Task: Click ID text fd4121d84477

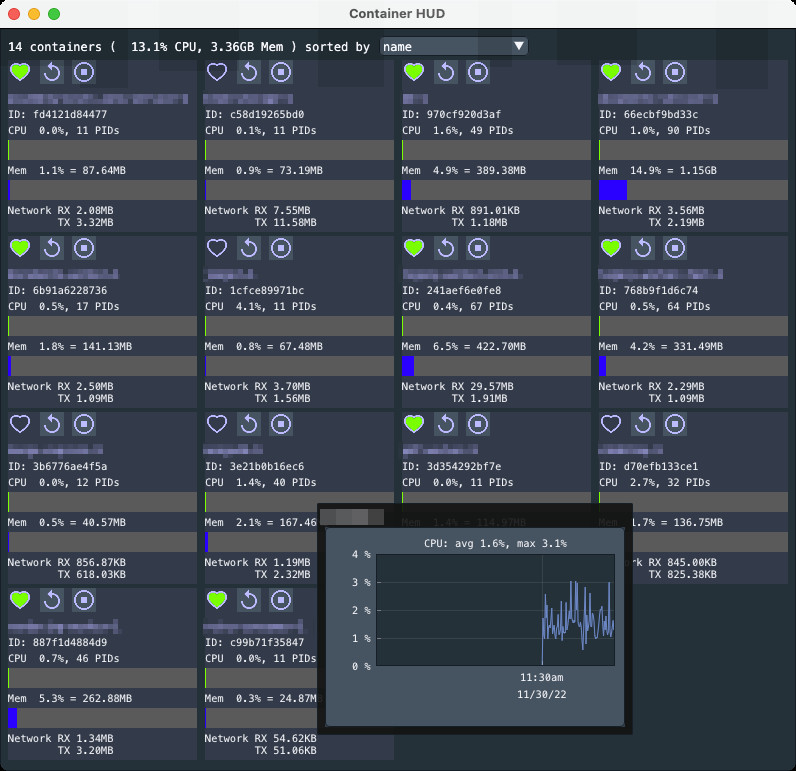Action: pos(57,115)
